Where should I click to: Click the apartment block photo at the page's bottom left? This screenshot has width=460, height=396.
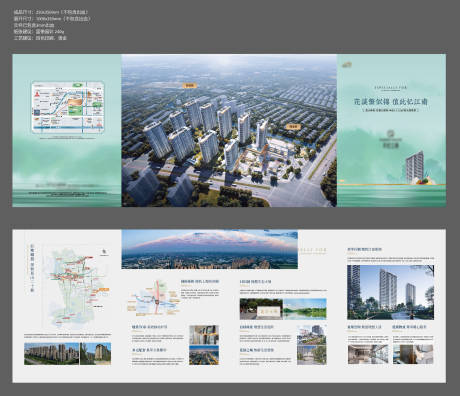(x=51, y=354)
